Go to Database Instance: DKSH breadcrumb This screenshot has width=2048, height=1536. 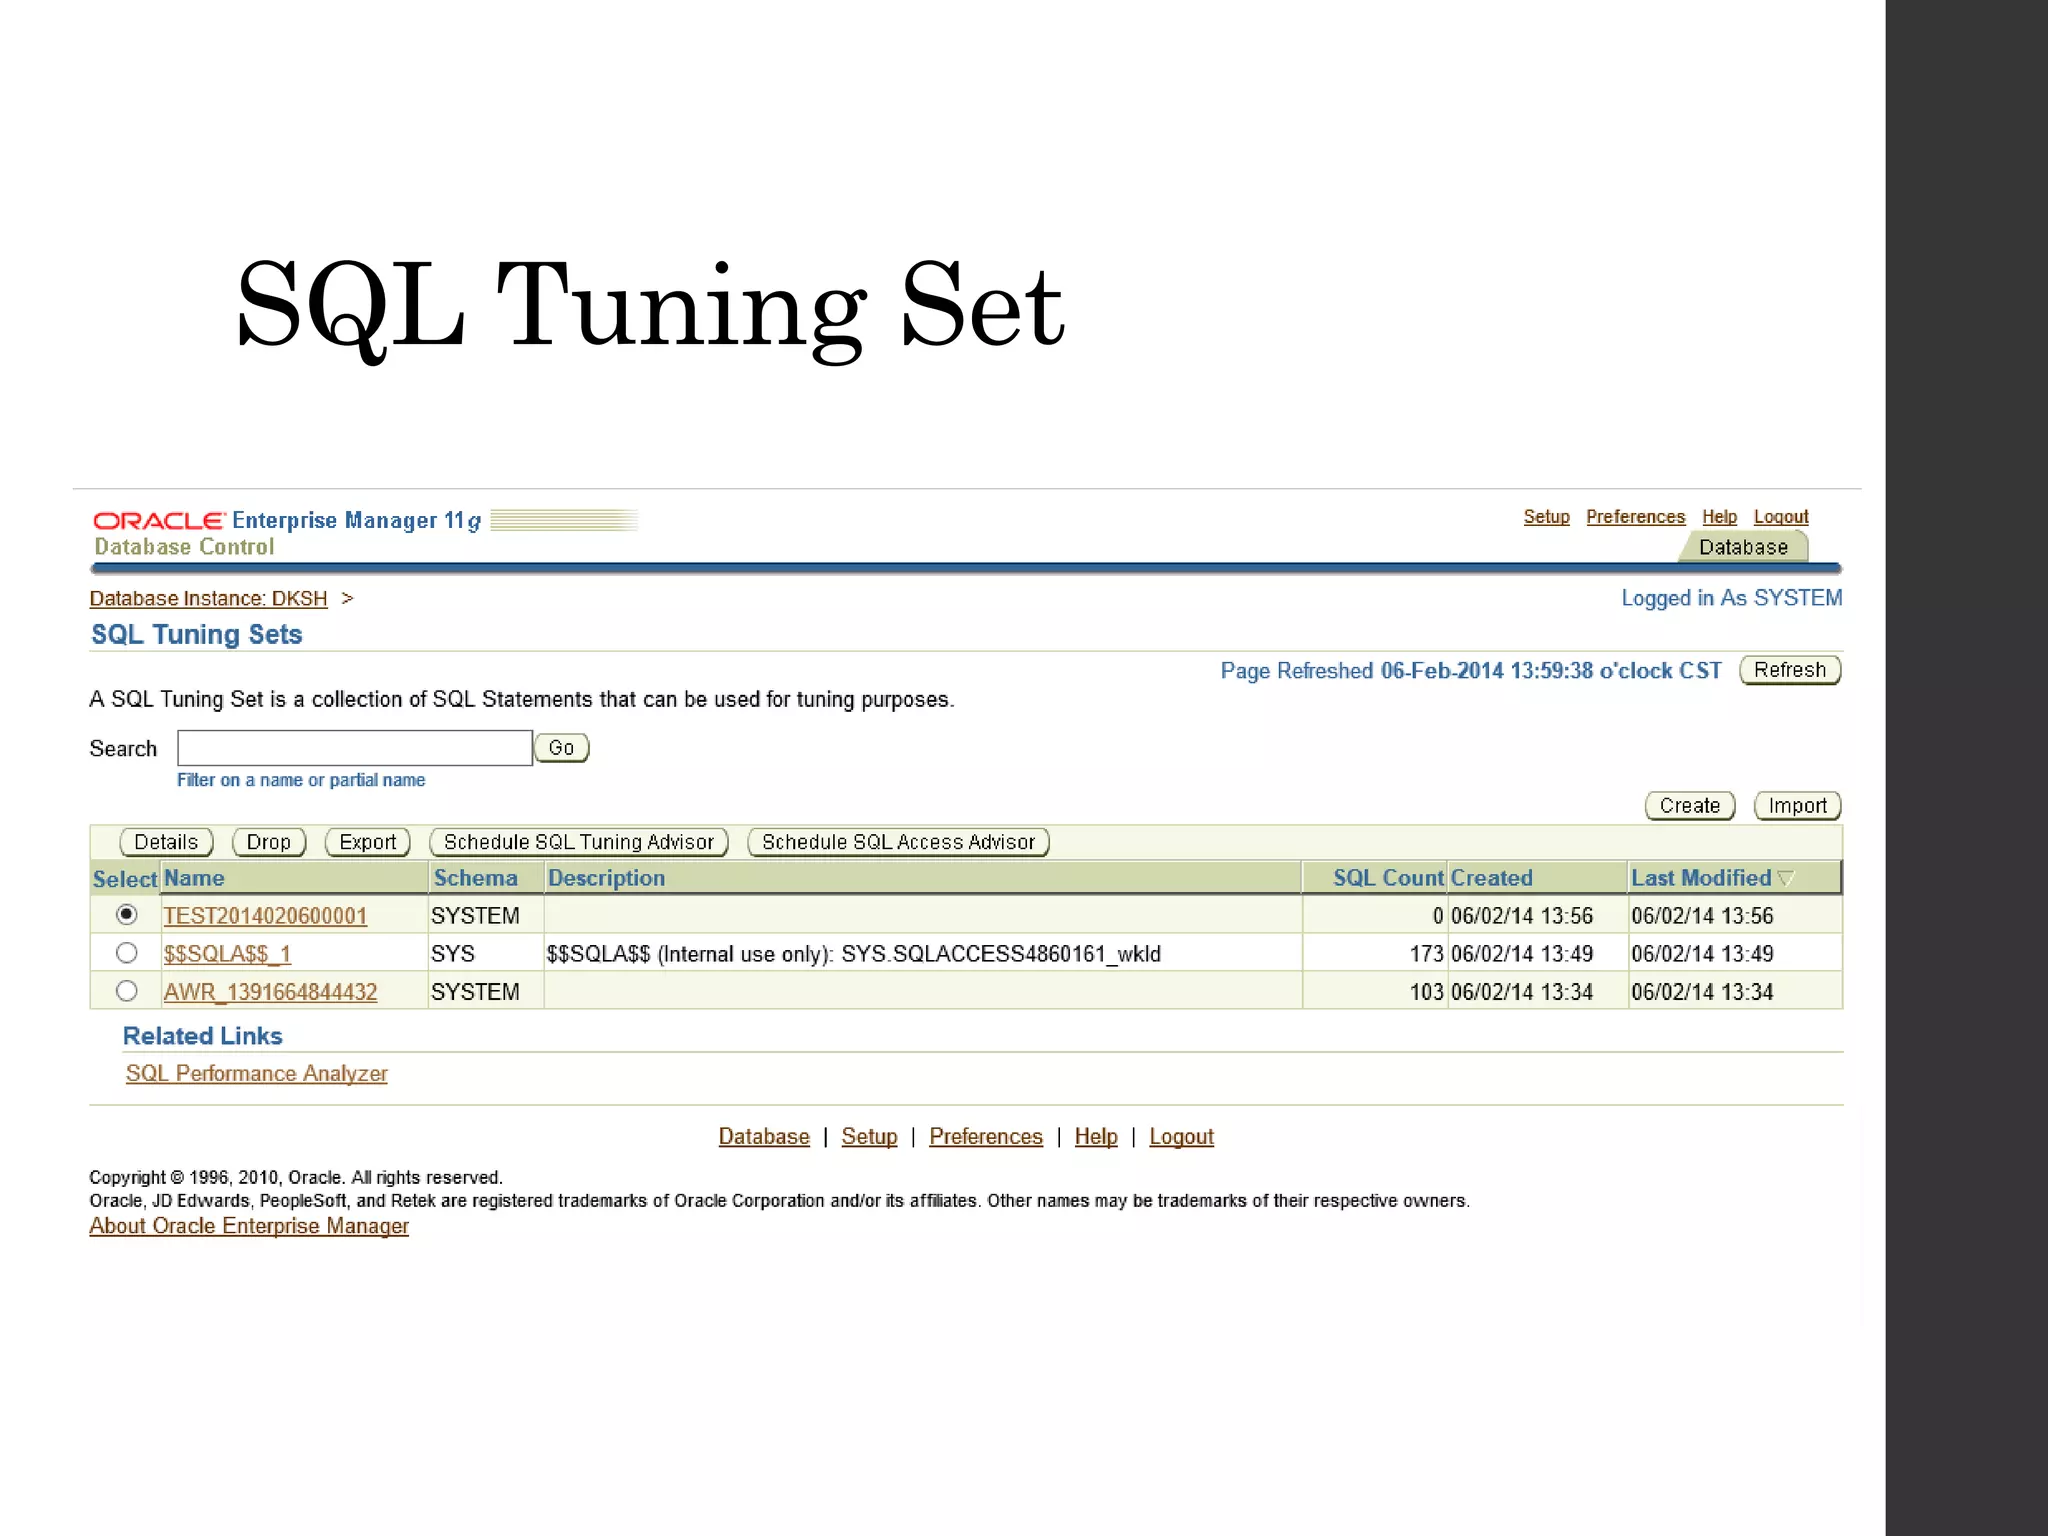click(208, 598)
